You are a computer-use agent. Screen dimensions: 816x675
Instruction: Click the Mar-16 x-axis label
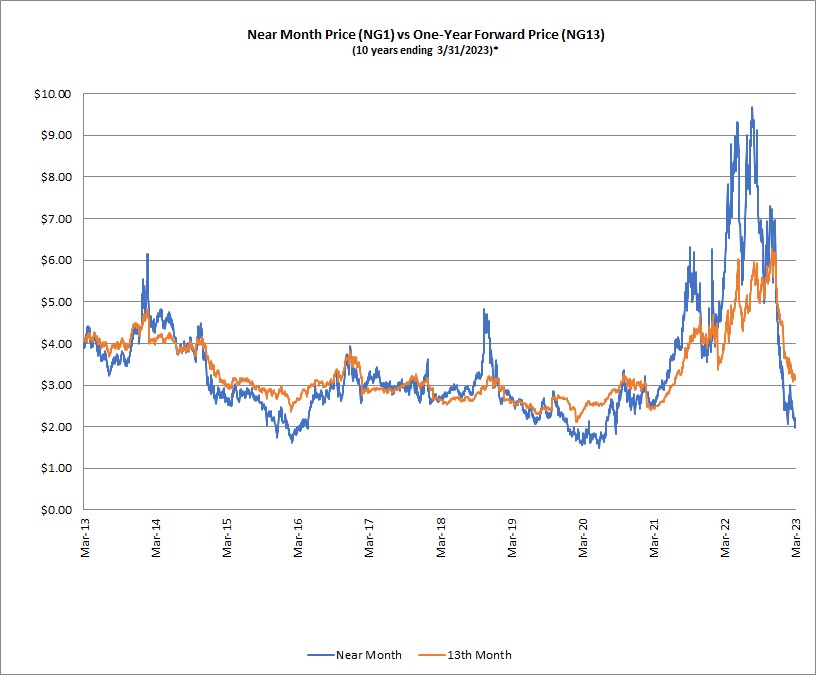(298, 538)
